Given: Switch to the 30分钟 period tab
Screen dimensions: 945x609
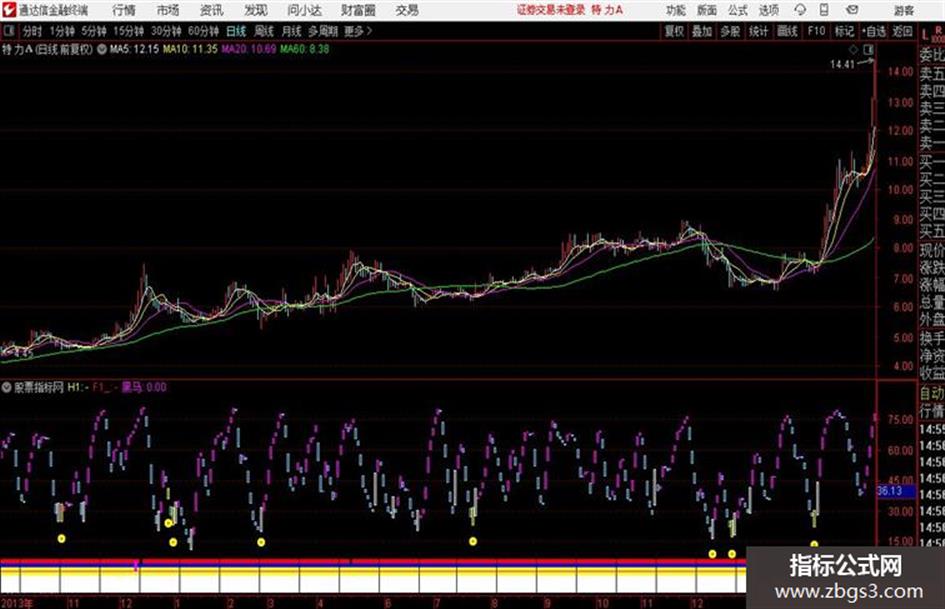Looking at the screenshot, I should [x=166, y=31].
